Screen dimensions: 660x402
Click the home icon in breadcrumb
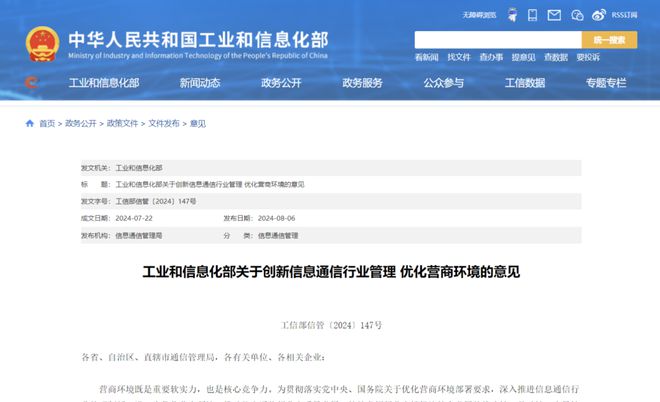tap(29, 123)
